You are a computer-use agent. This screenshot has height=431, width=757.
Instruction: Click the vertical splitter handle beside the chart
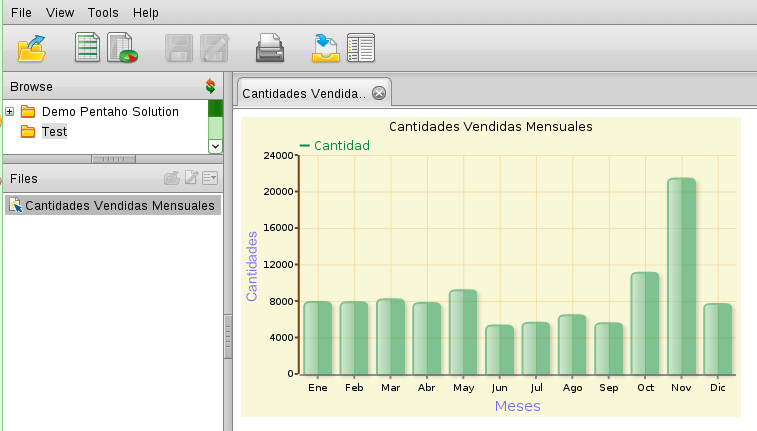coord(228,336)
